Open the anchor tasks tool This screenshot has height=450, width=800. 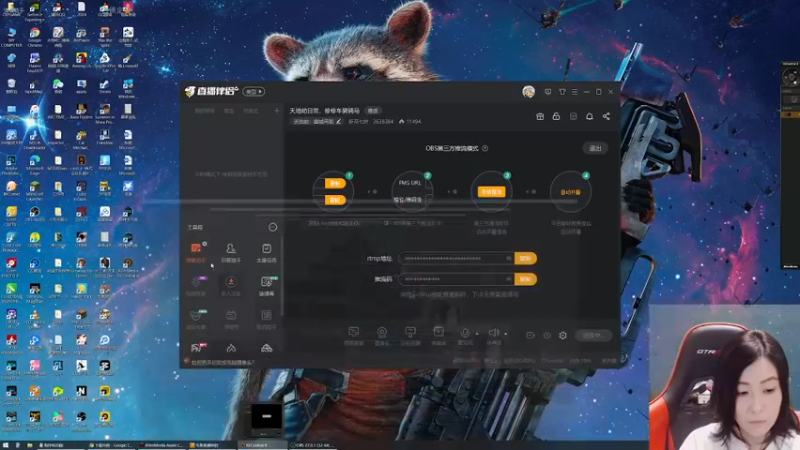(x=266, y=252)
